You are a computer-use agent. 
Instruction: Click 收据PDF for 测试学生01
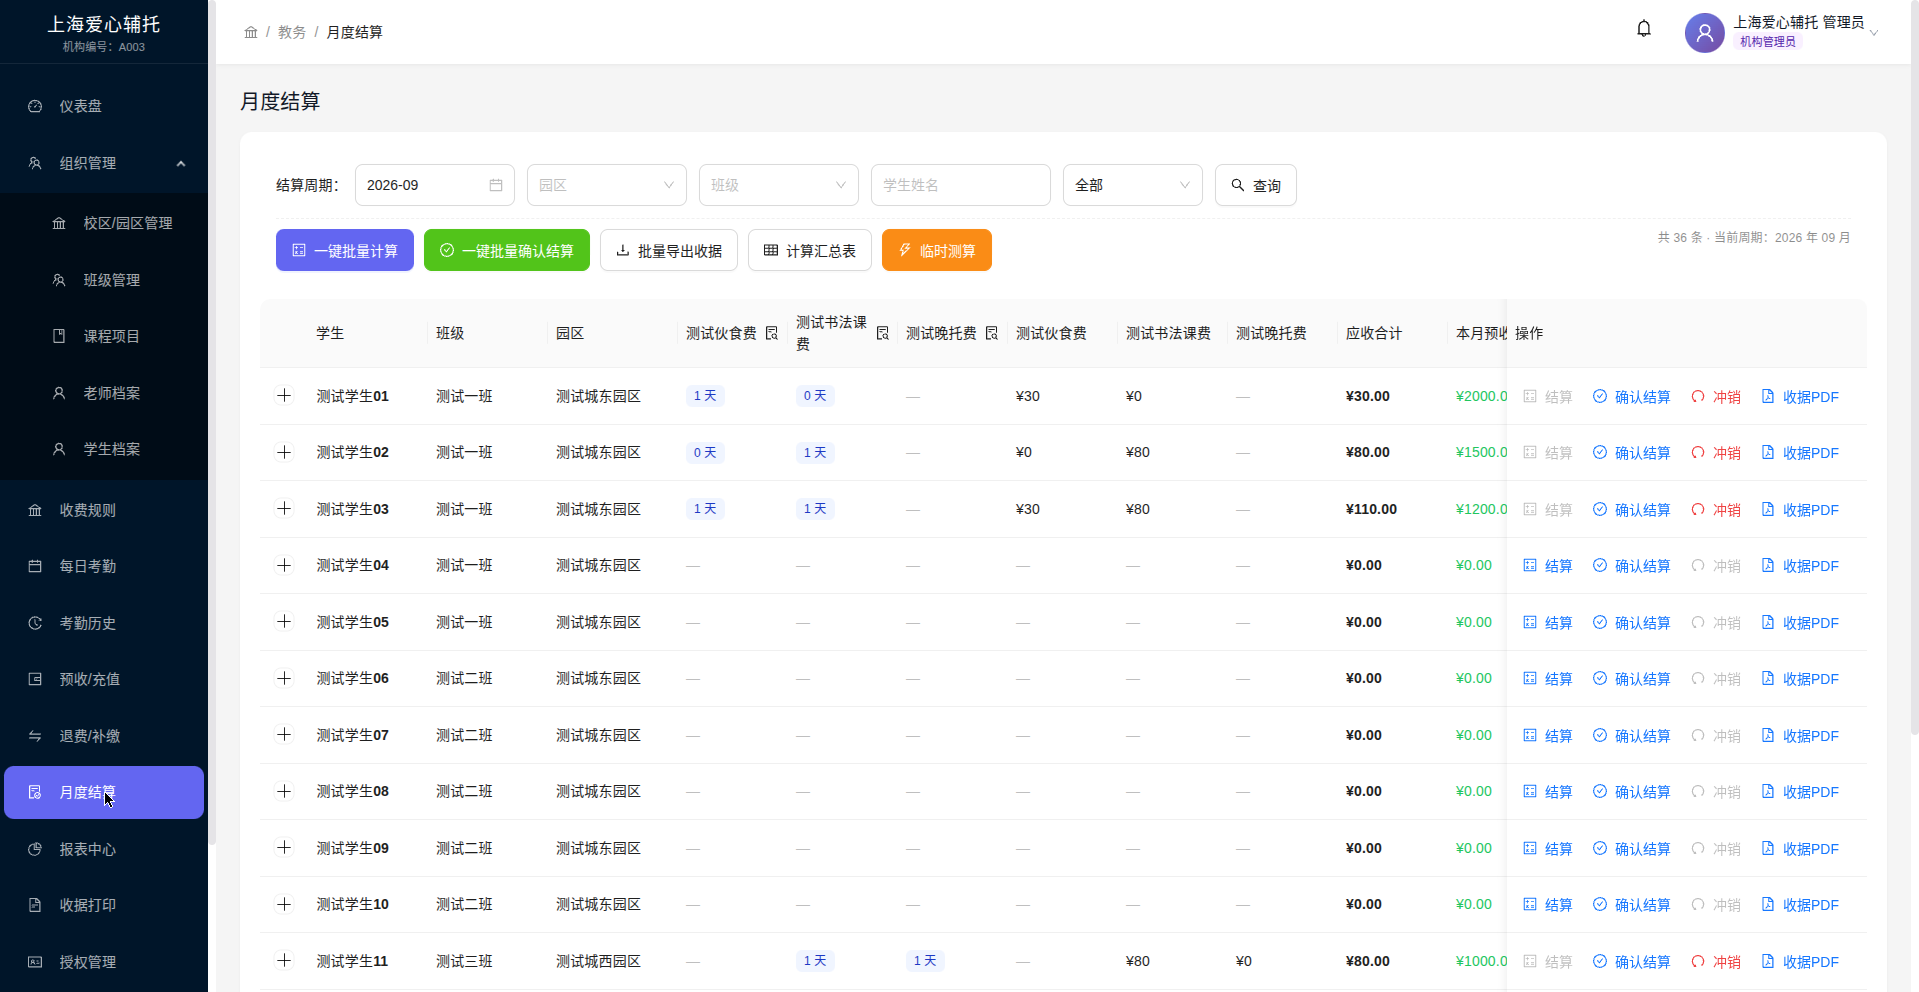click(x=1800, y=397)
